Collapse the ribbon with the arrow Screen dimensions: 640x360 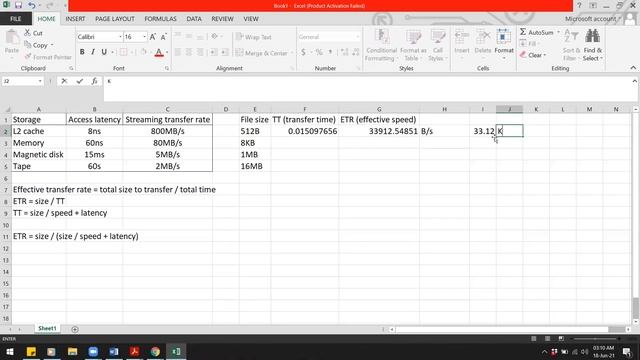tap(633, 68)
